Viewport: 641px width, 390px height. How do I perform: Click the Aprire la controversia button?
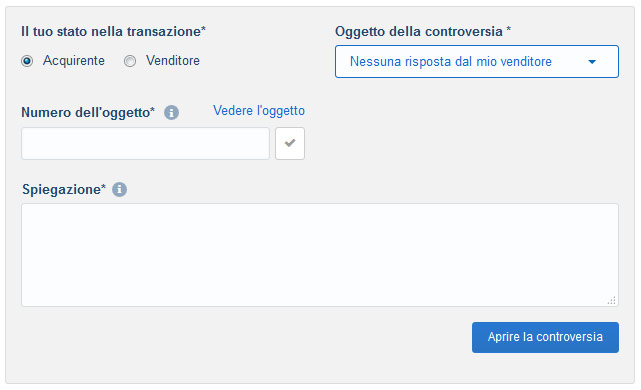[x=545, y=337]
